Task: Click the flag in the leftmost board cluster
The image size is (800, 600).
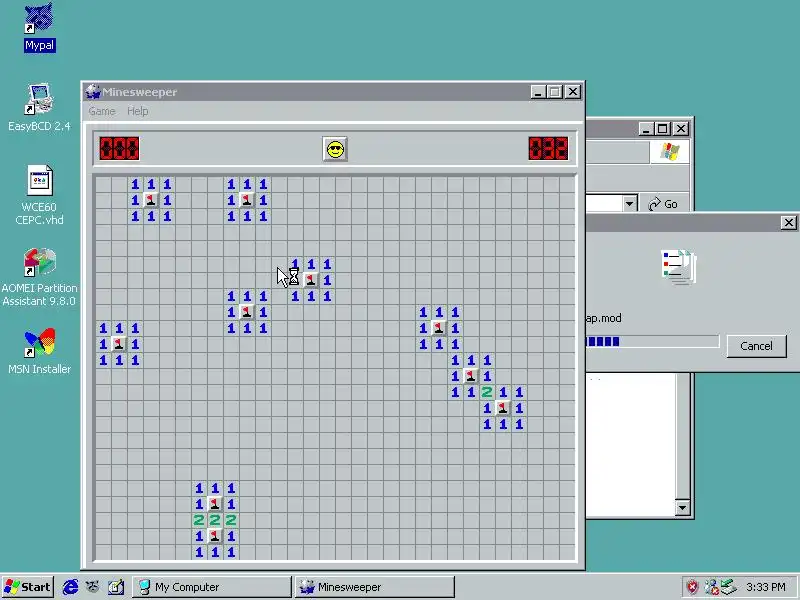Action: tap(119, 344)
